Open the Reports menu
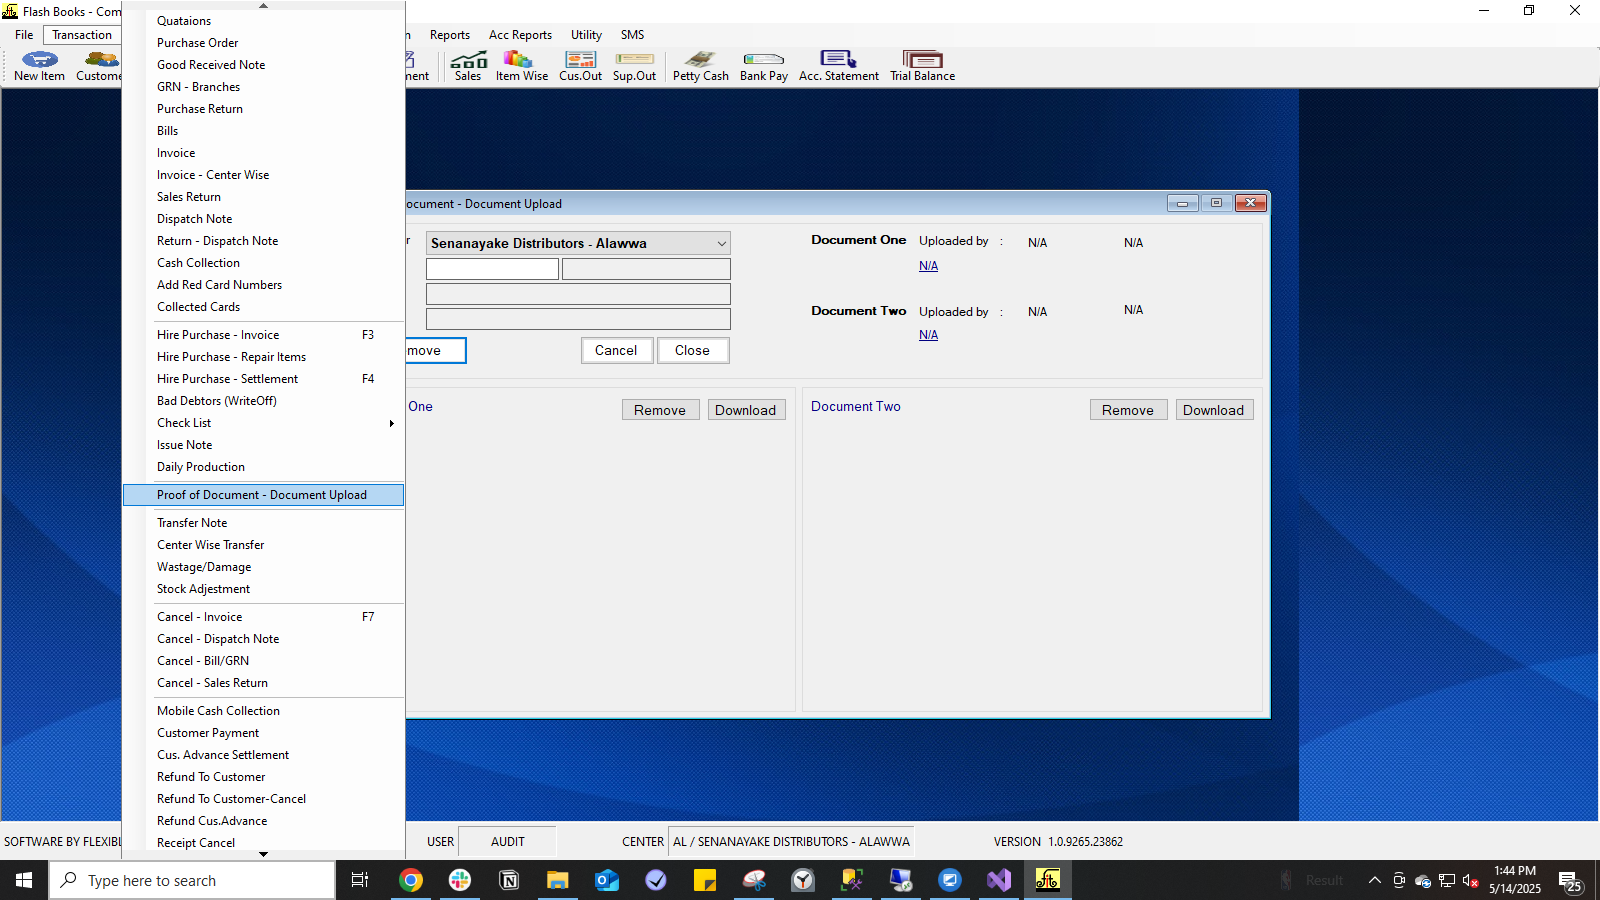This screenshot has height=900, width=1600. point(450,34)
